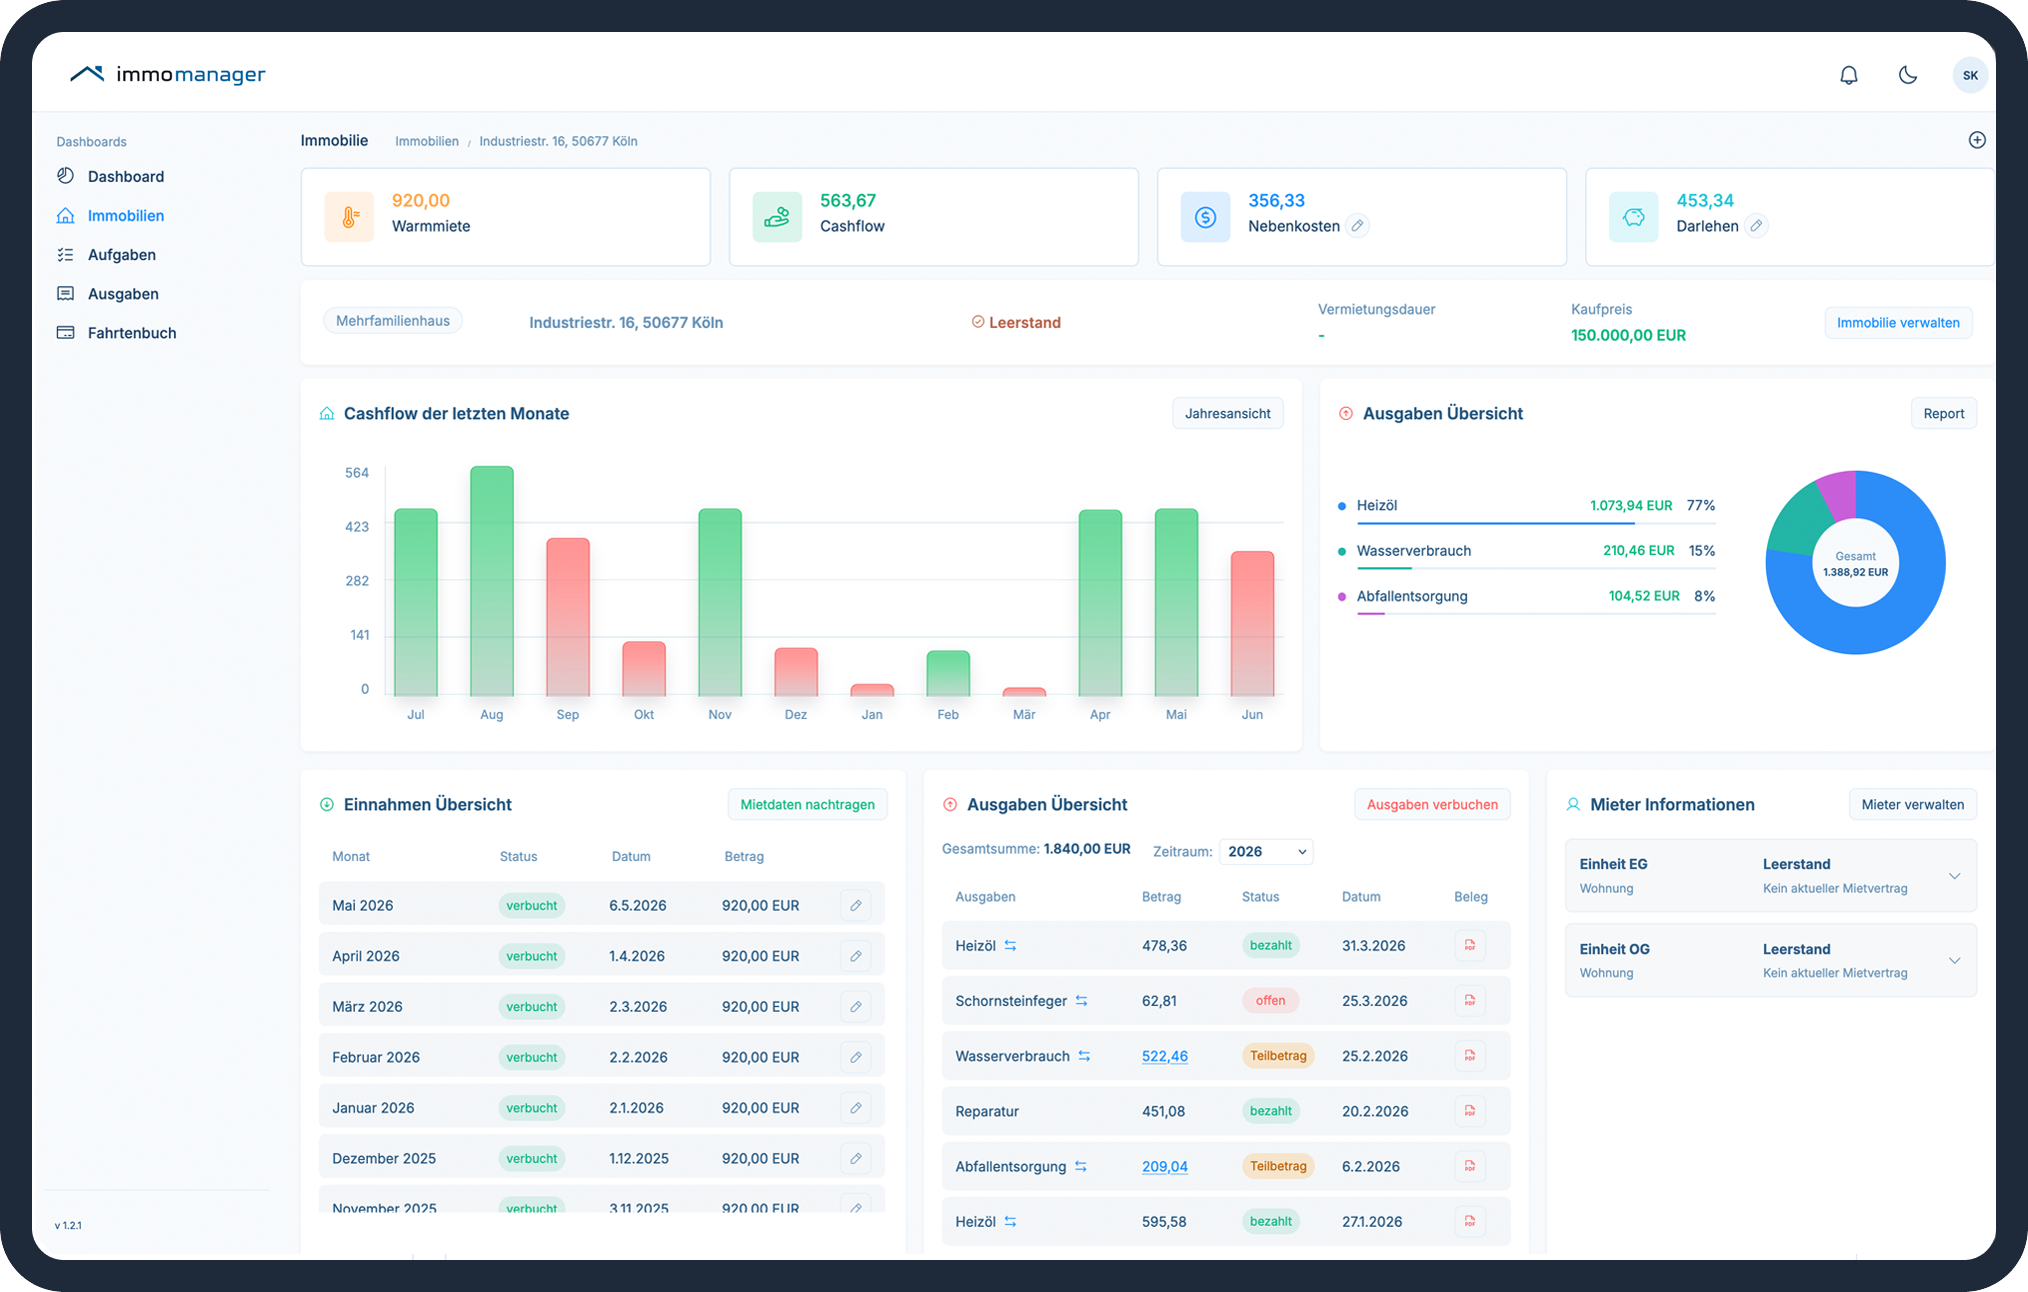Open the Zeitraum 2026 year dropdown
The image size is (2028, 1292).
1266,851
